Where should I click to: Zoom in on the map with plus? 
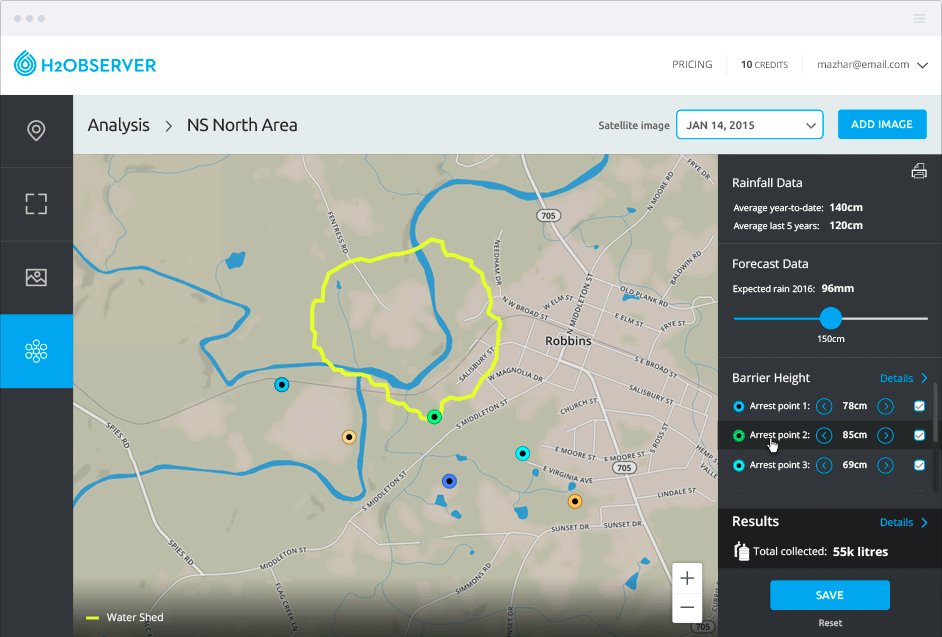(687, 578)
